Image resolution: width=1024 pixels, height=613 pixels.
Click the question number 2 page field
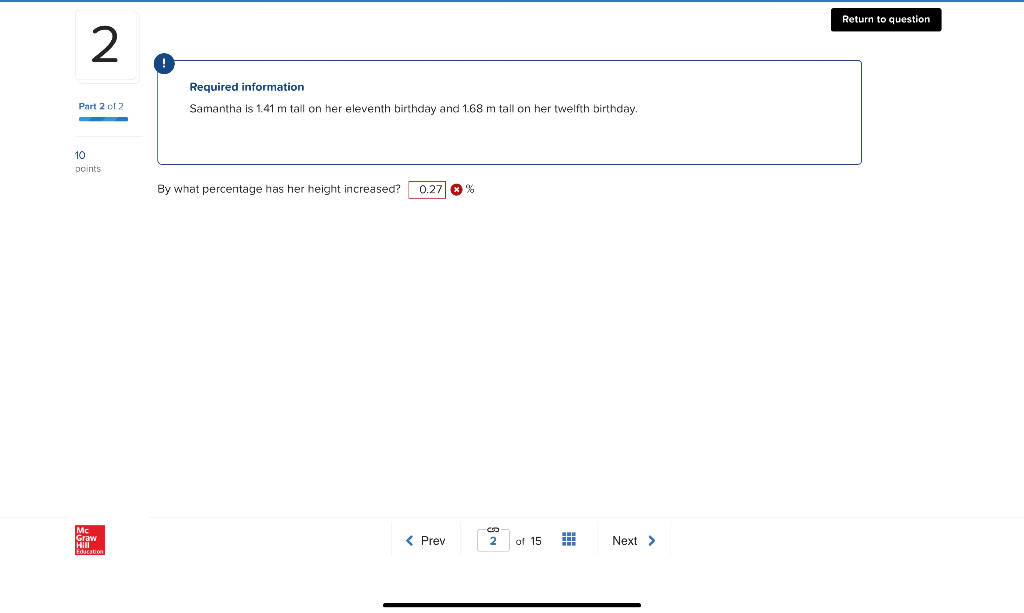click(x=493, y=541)
